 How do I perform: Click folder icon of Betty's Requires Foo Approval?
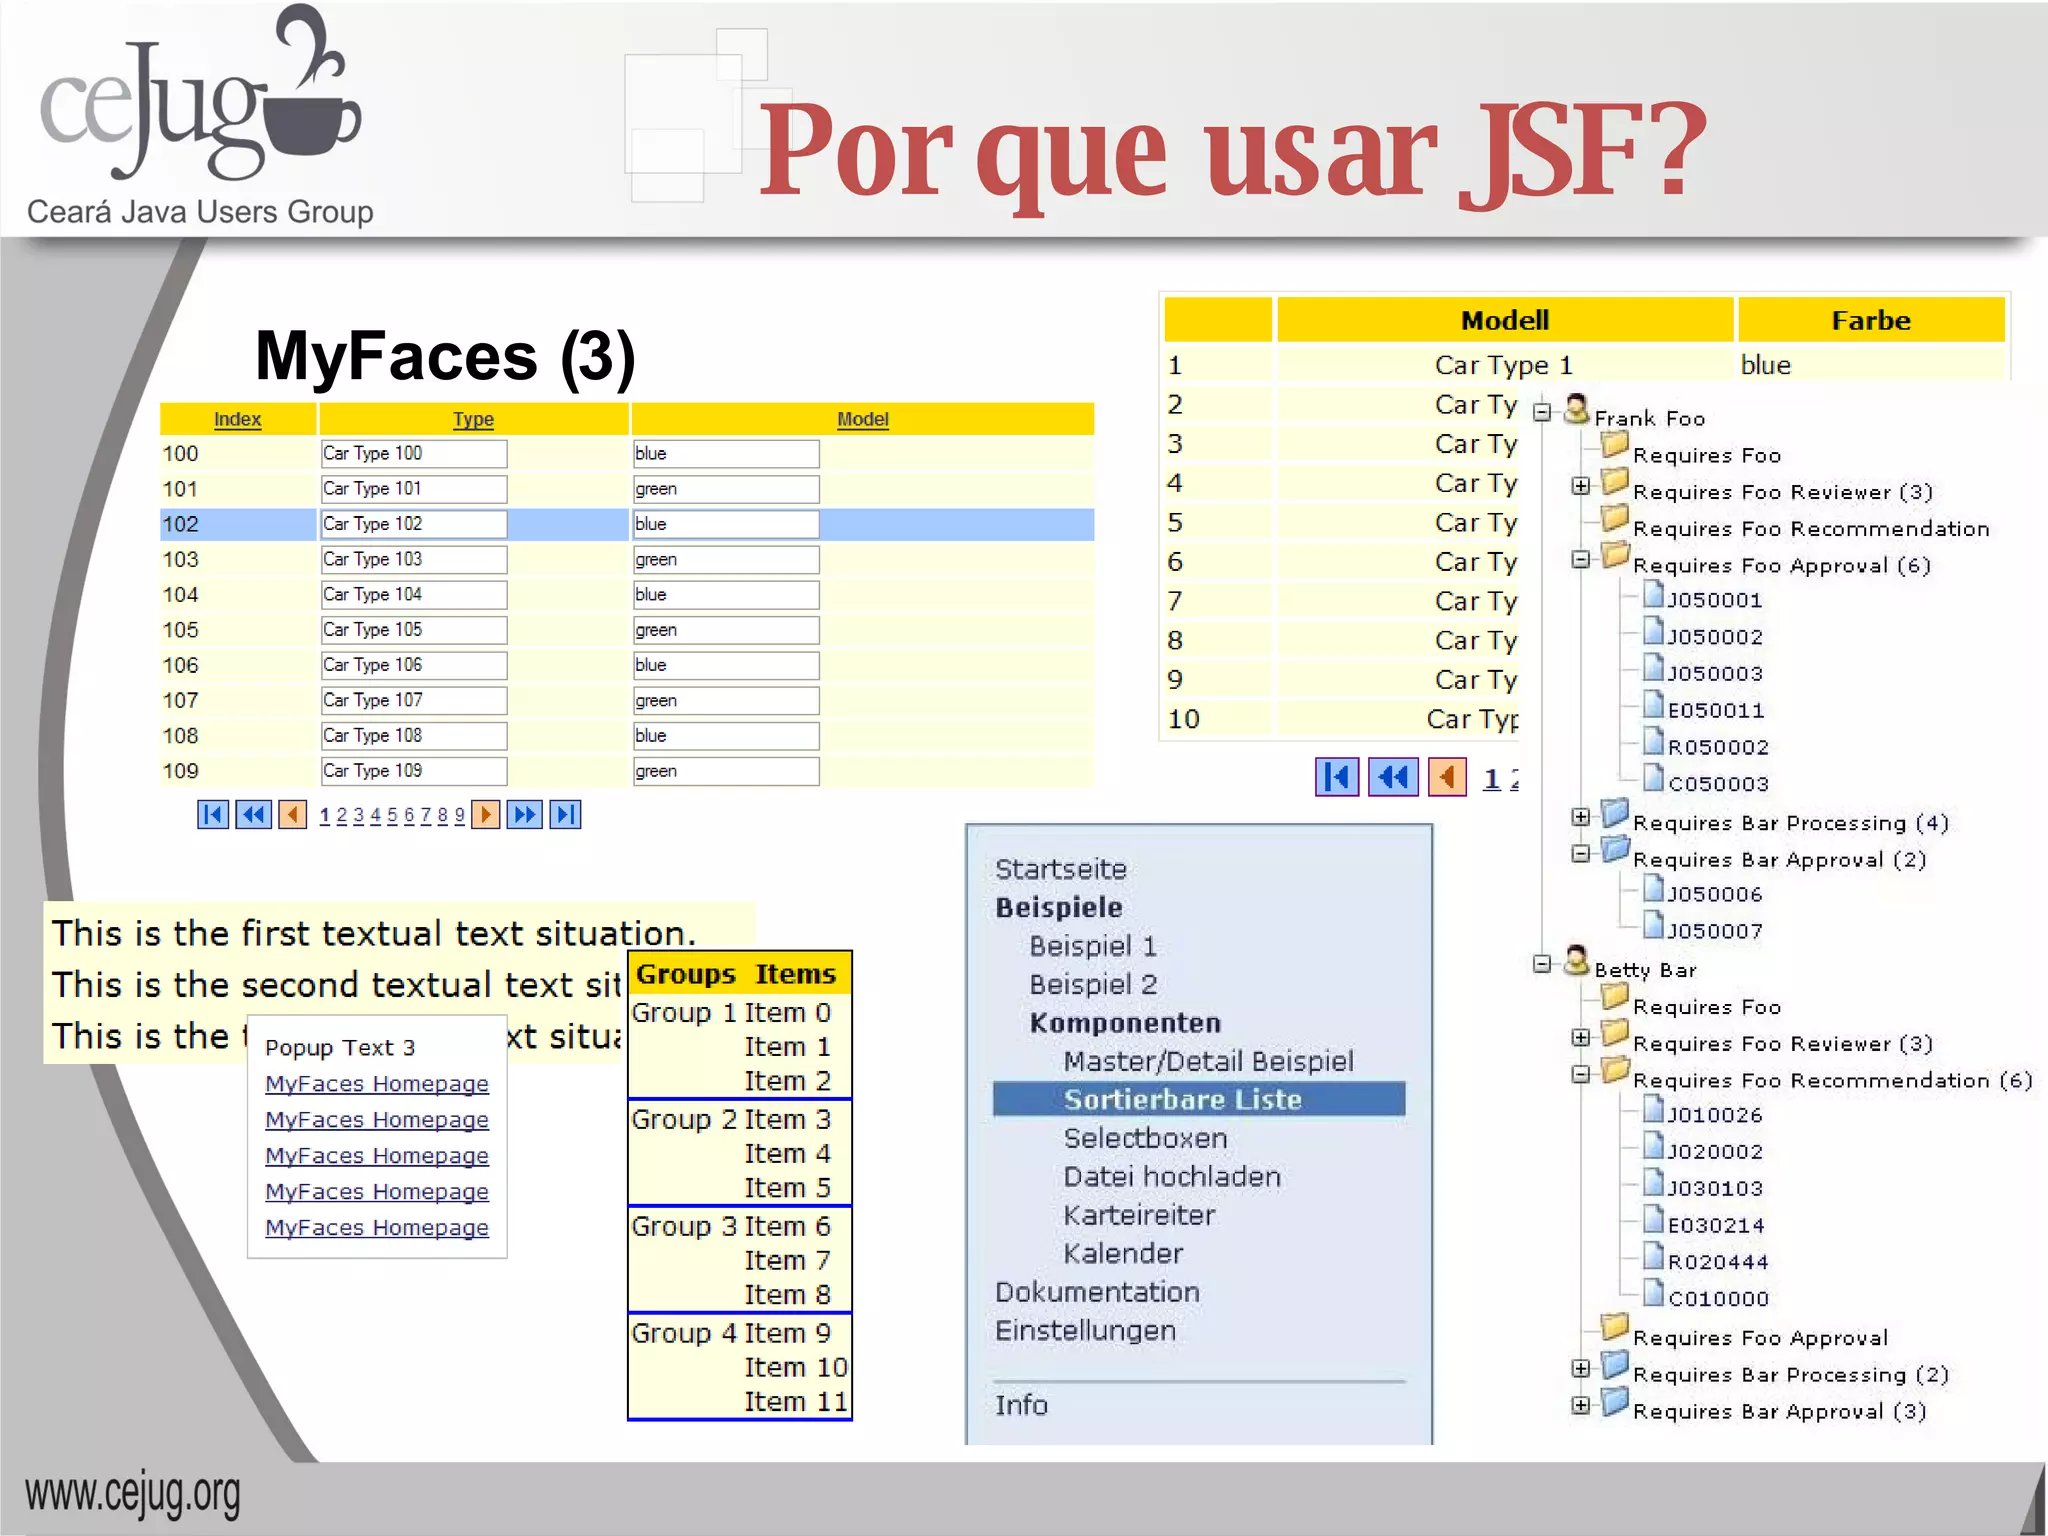(x=1615, y=1328)
